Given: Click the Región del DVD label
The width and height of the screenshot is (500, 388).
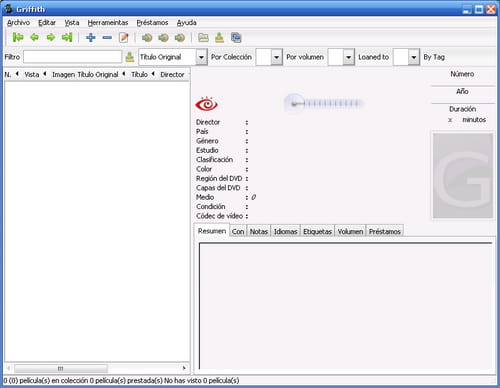Looking at the screenshot, I should coord(219,178).
